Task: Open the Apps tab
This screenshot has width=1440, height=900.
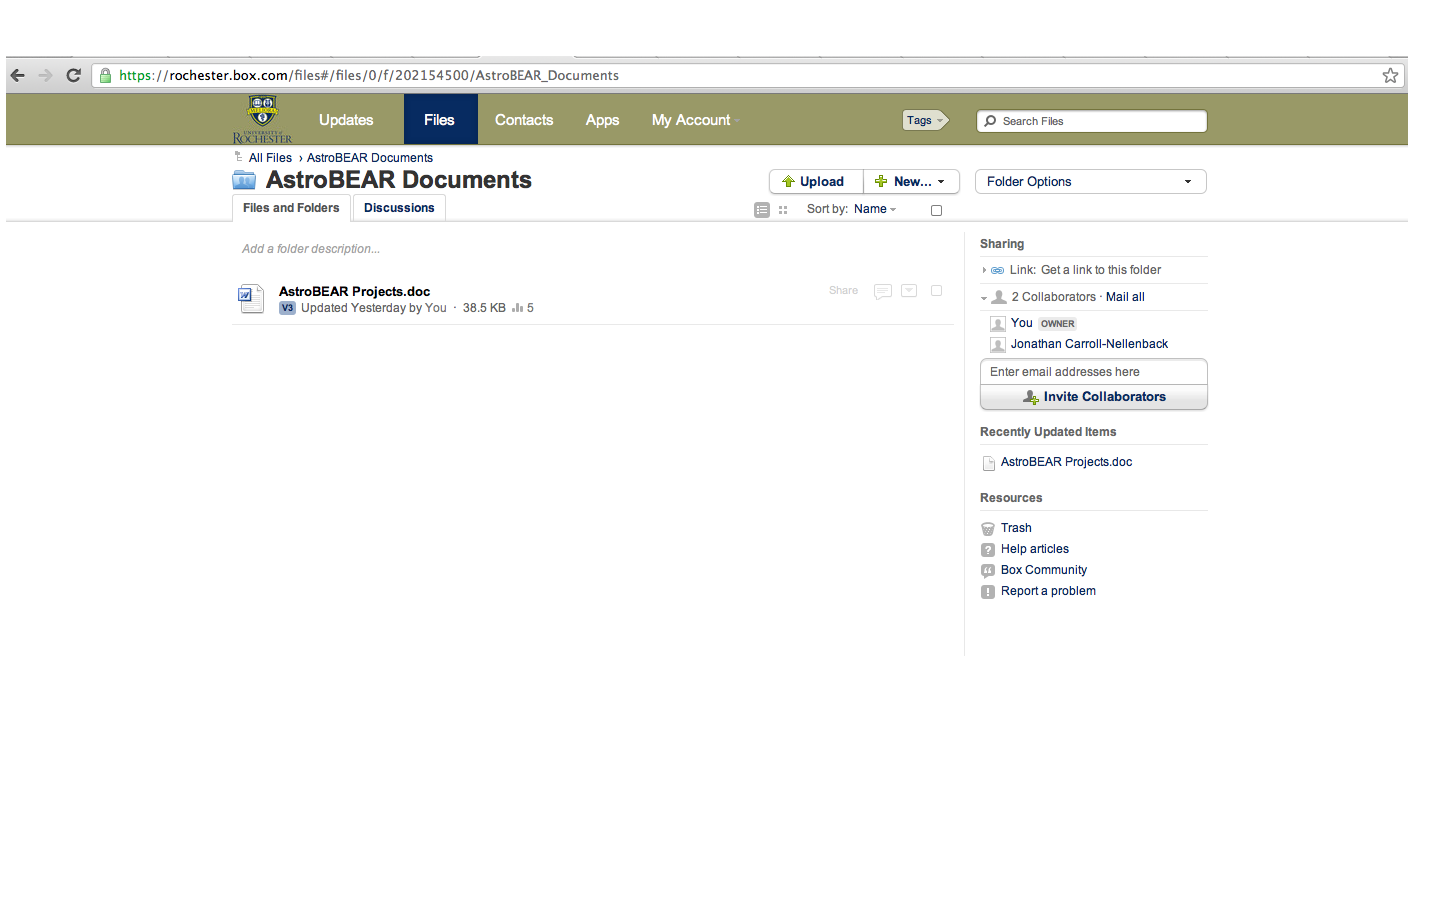Action: click(602, 120)
